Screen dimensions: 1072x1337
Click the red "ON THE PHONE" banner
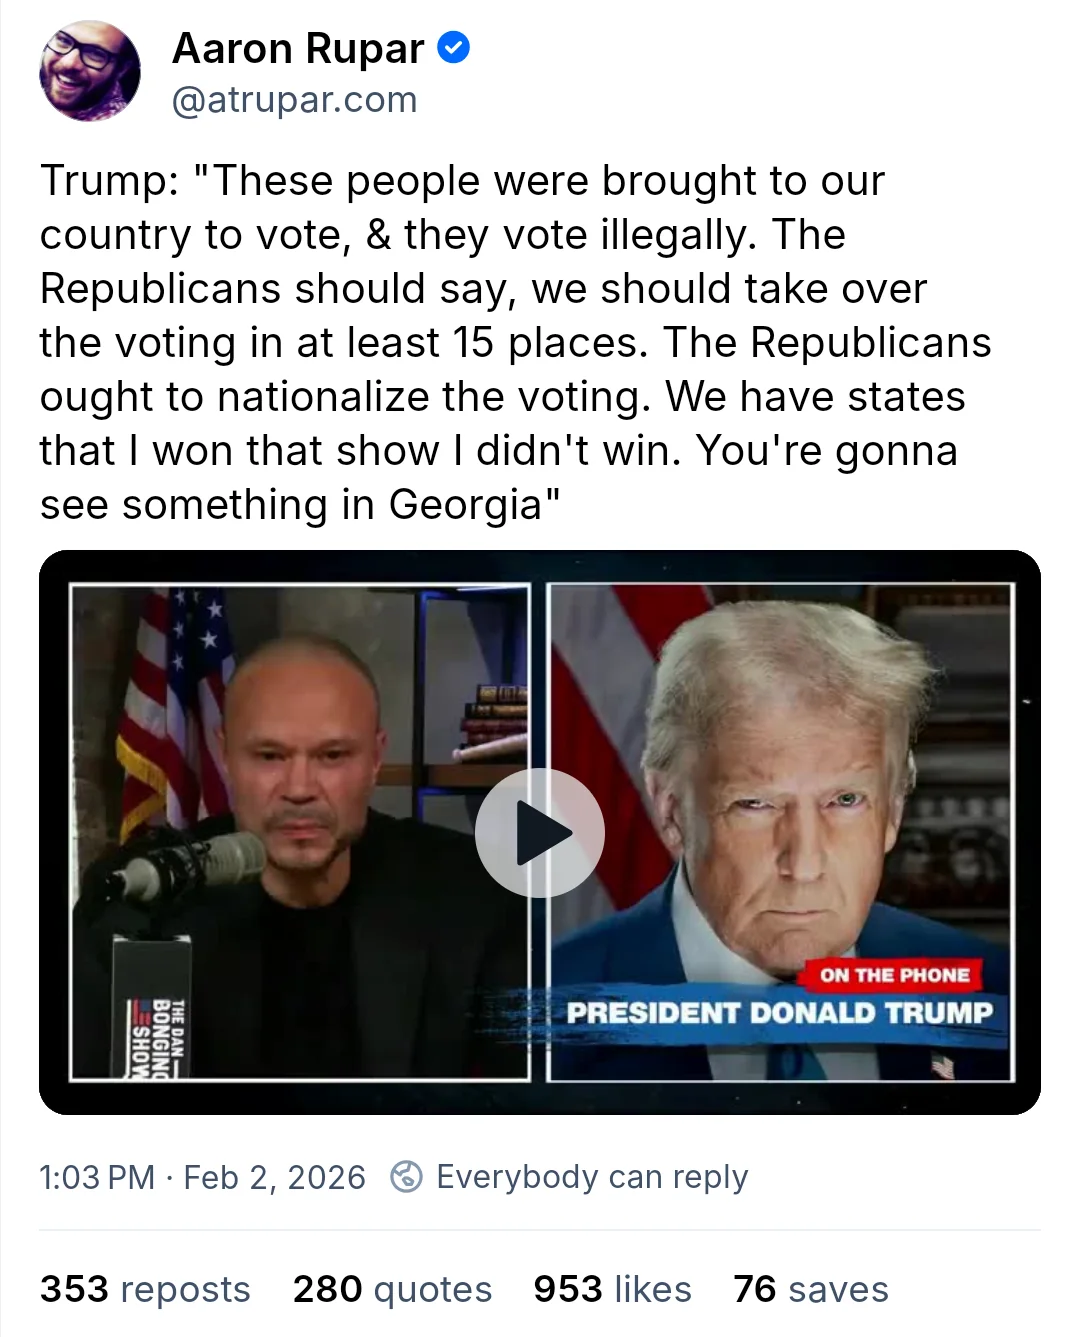(x=895, y=975)
